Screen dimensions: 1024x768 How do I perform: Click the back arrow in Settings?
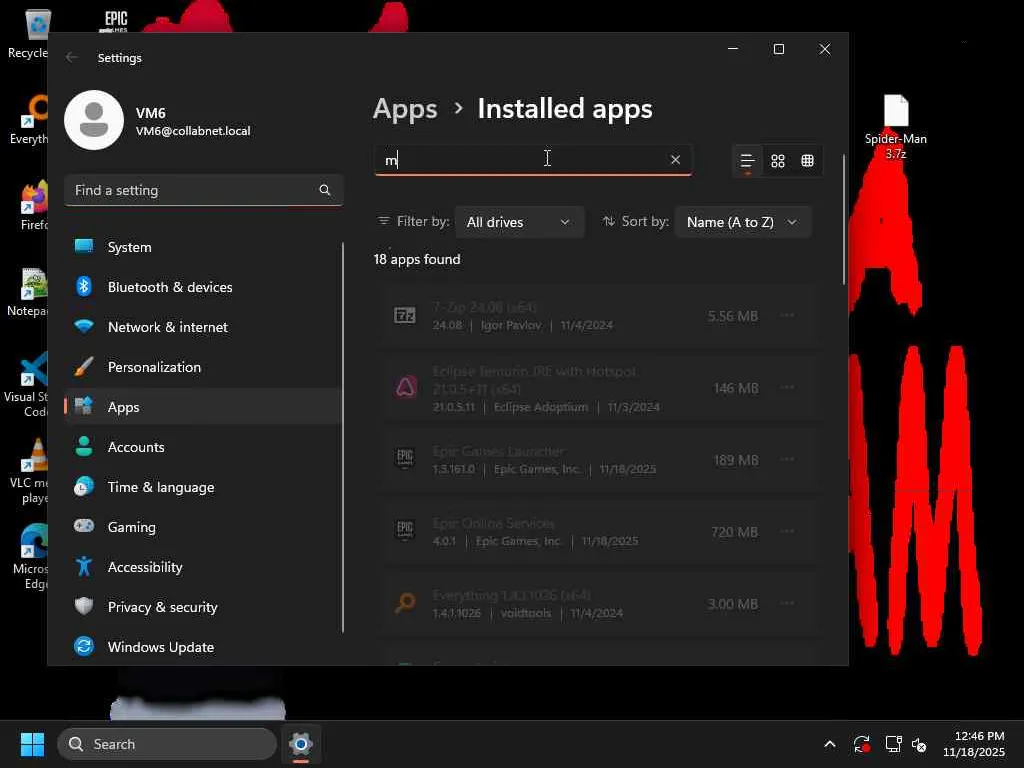coord(72,57)
